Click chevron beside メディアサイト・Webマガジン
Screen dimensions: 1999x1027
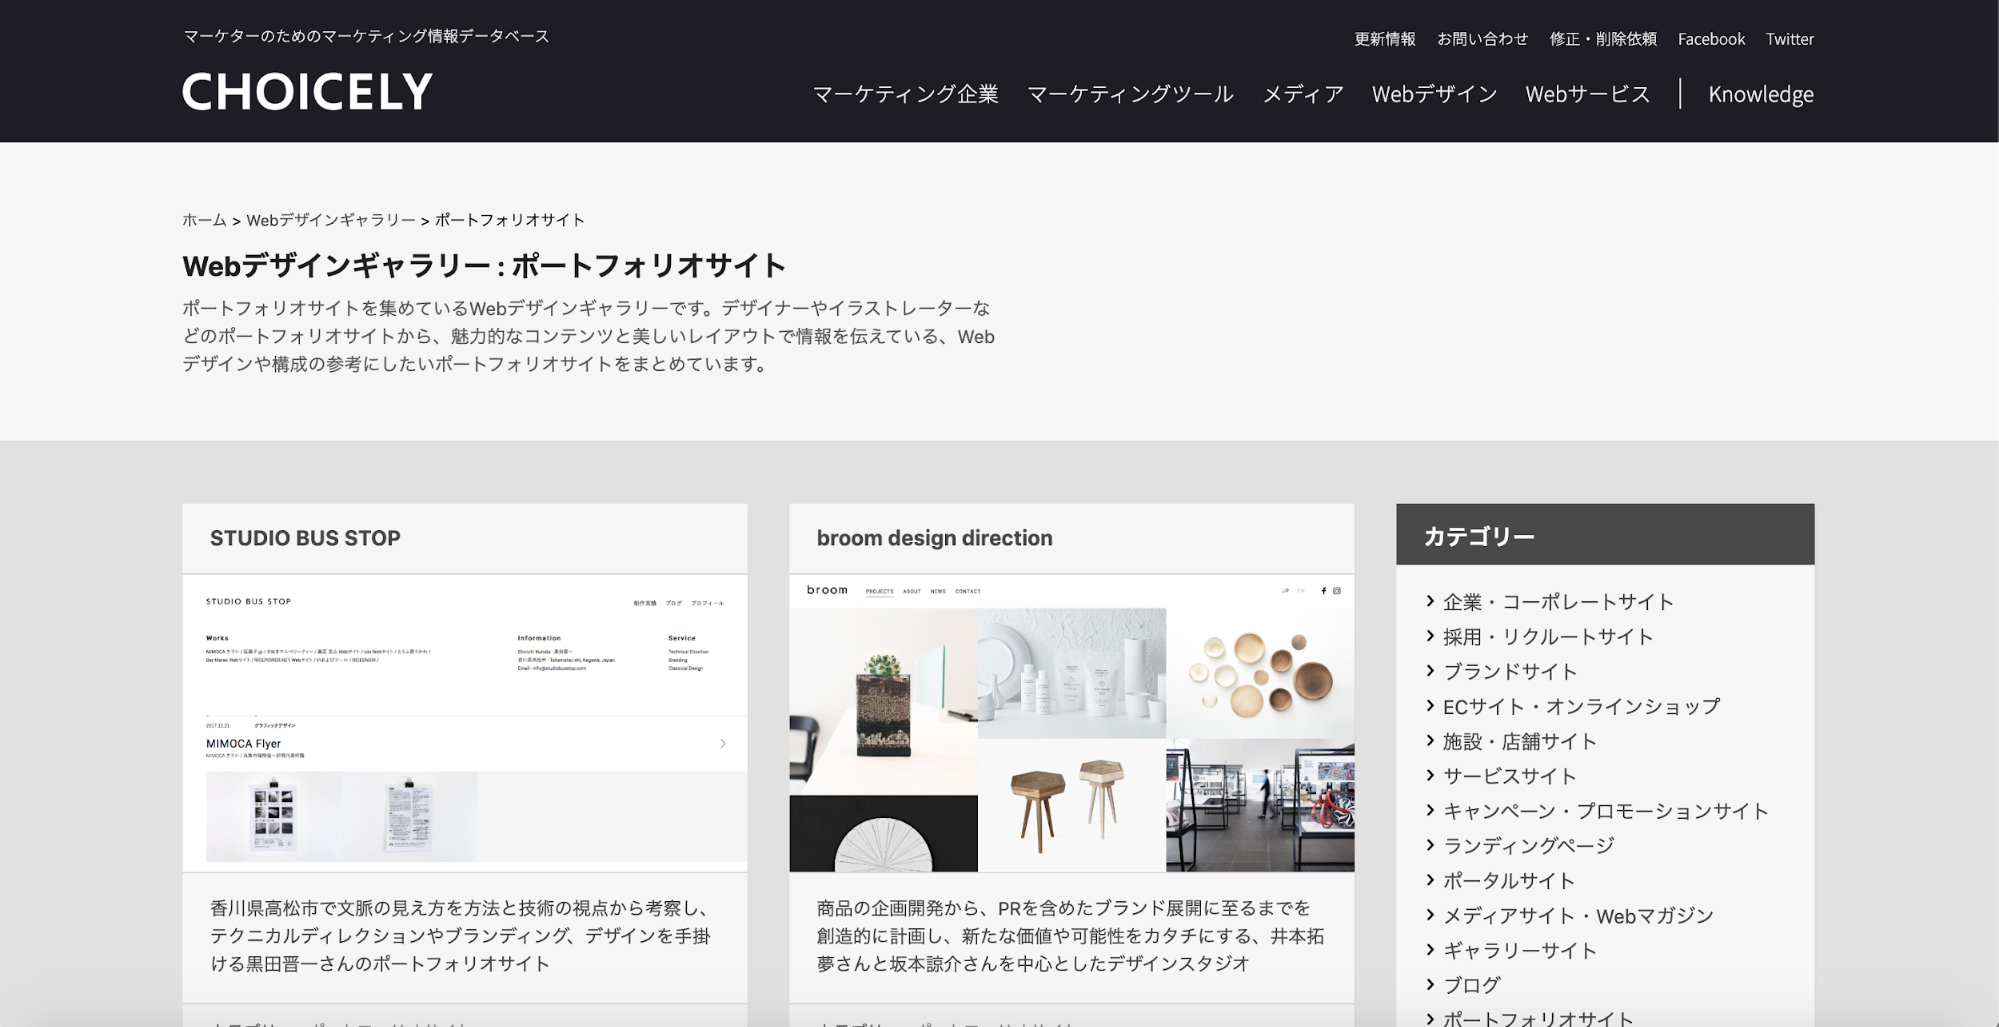tap(1430, 915)
